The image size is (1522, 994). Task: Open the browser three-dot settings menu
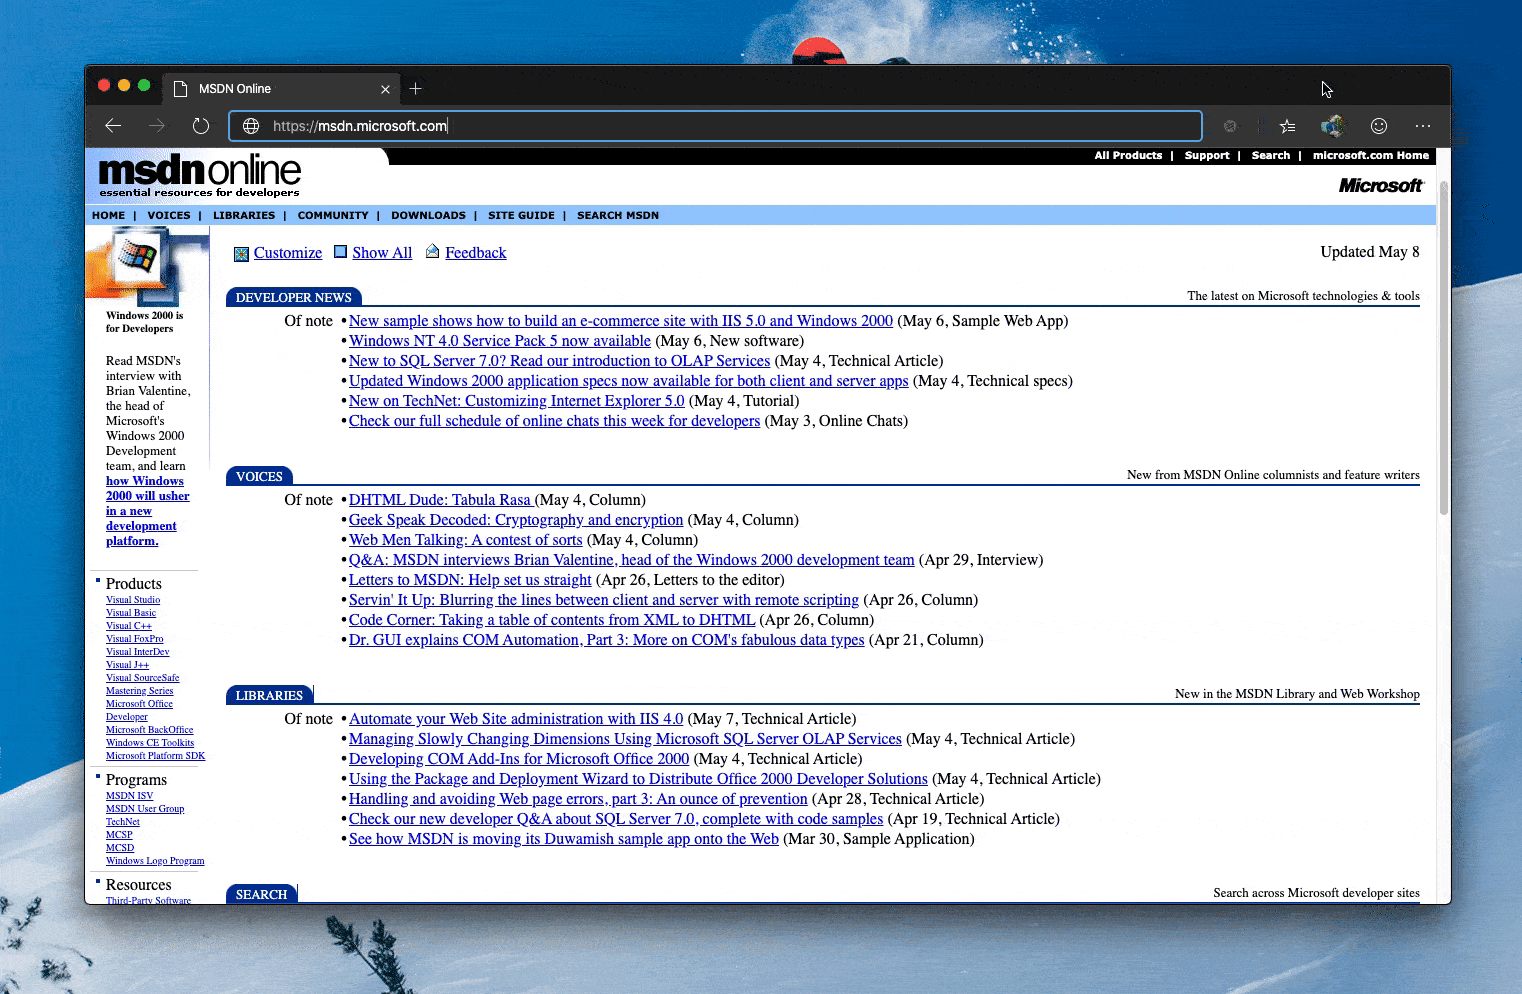1423,126
